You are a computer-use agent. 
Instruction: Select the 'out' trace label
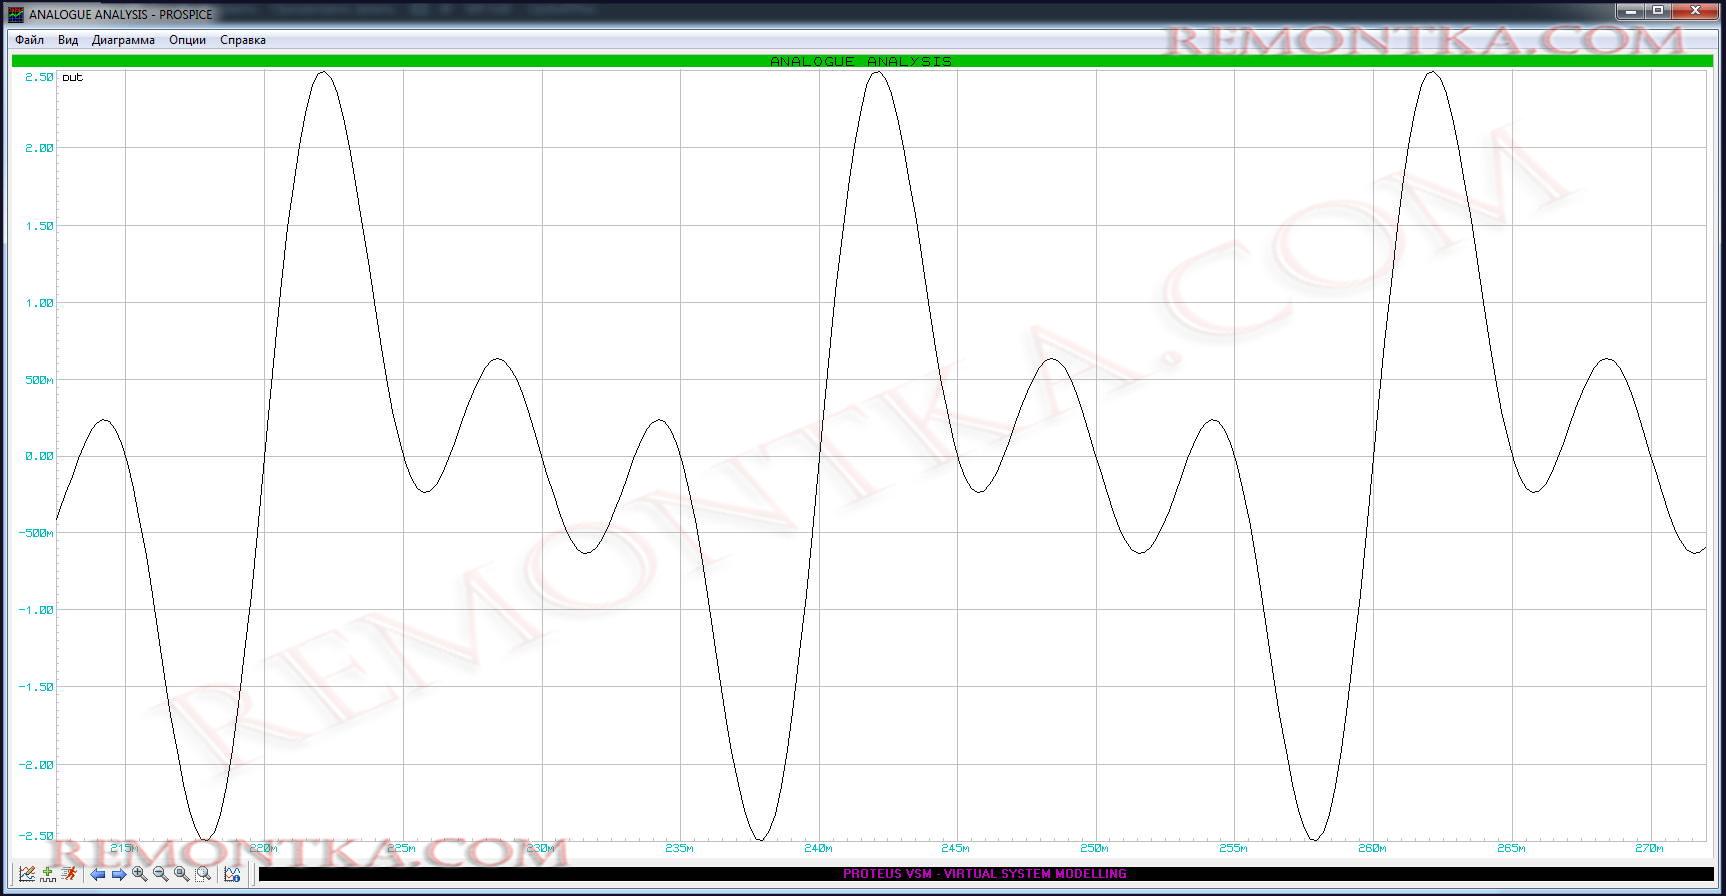72,77
